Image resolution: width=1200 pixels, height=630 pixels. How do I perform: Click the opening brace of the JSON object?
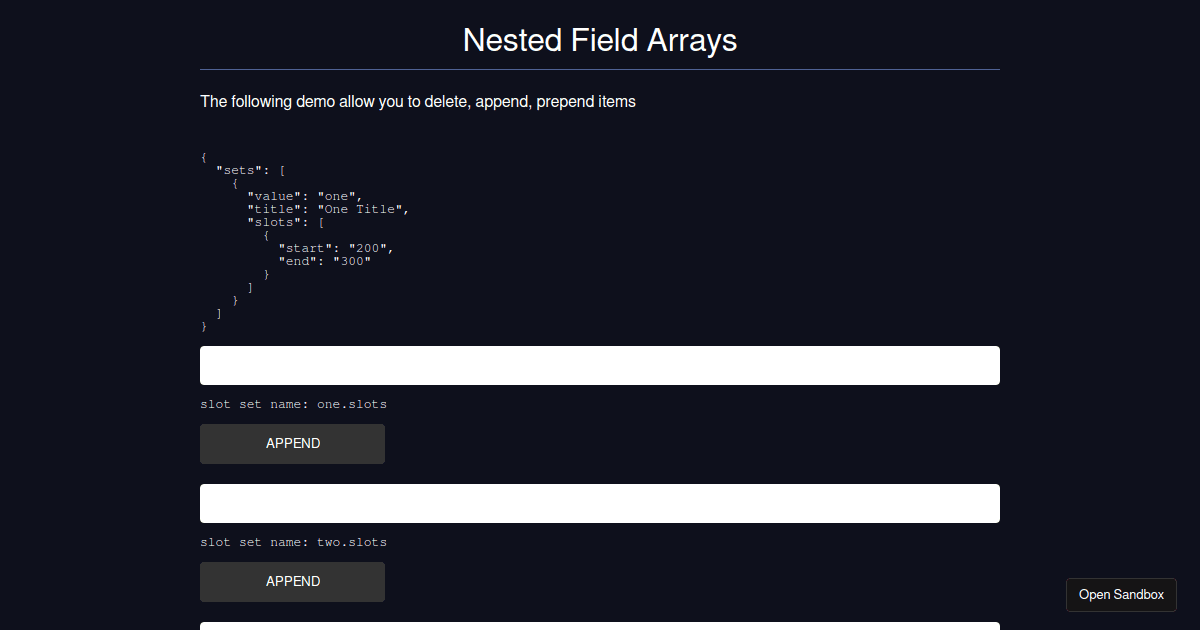pos(203,157)
